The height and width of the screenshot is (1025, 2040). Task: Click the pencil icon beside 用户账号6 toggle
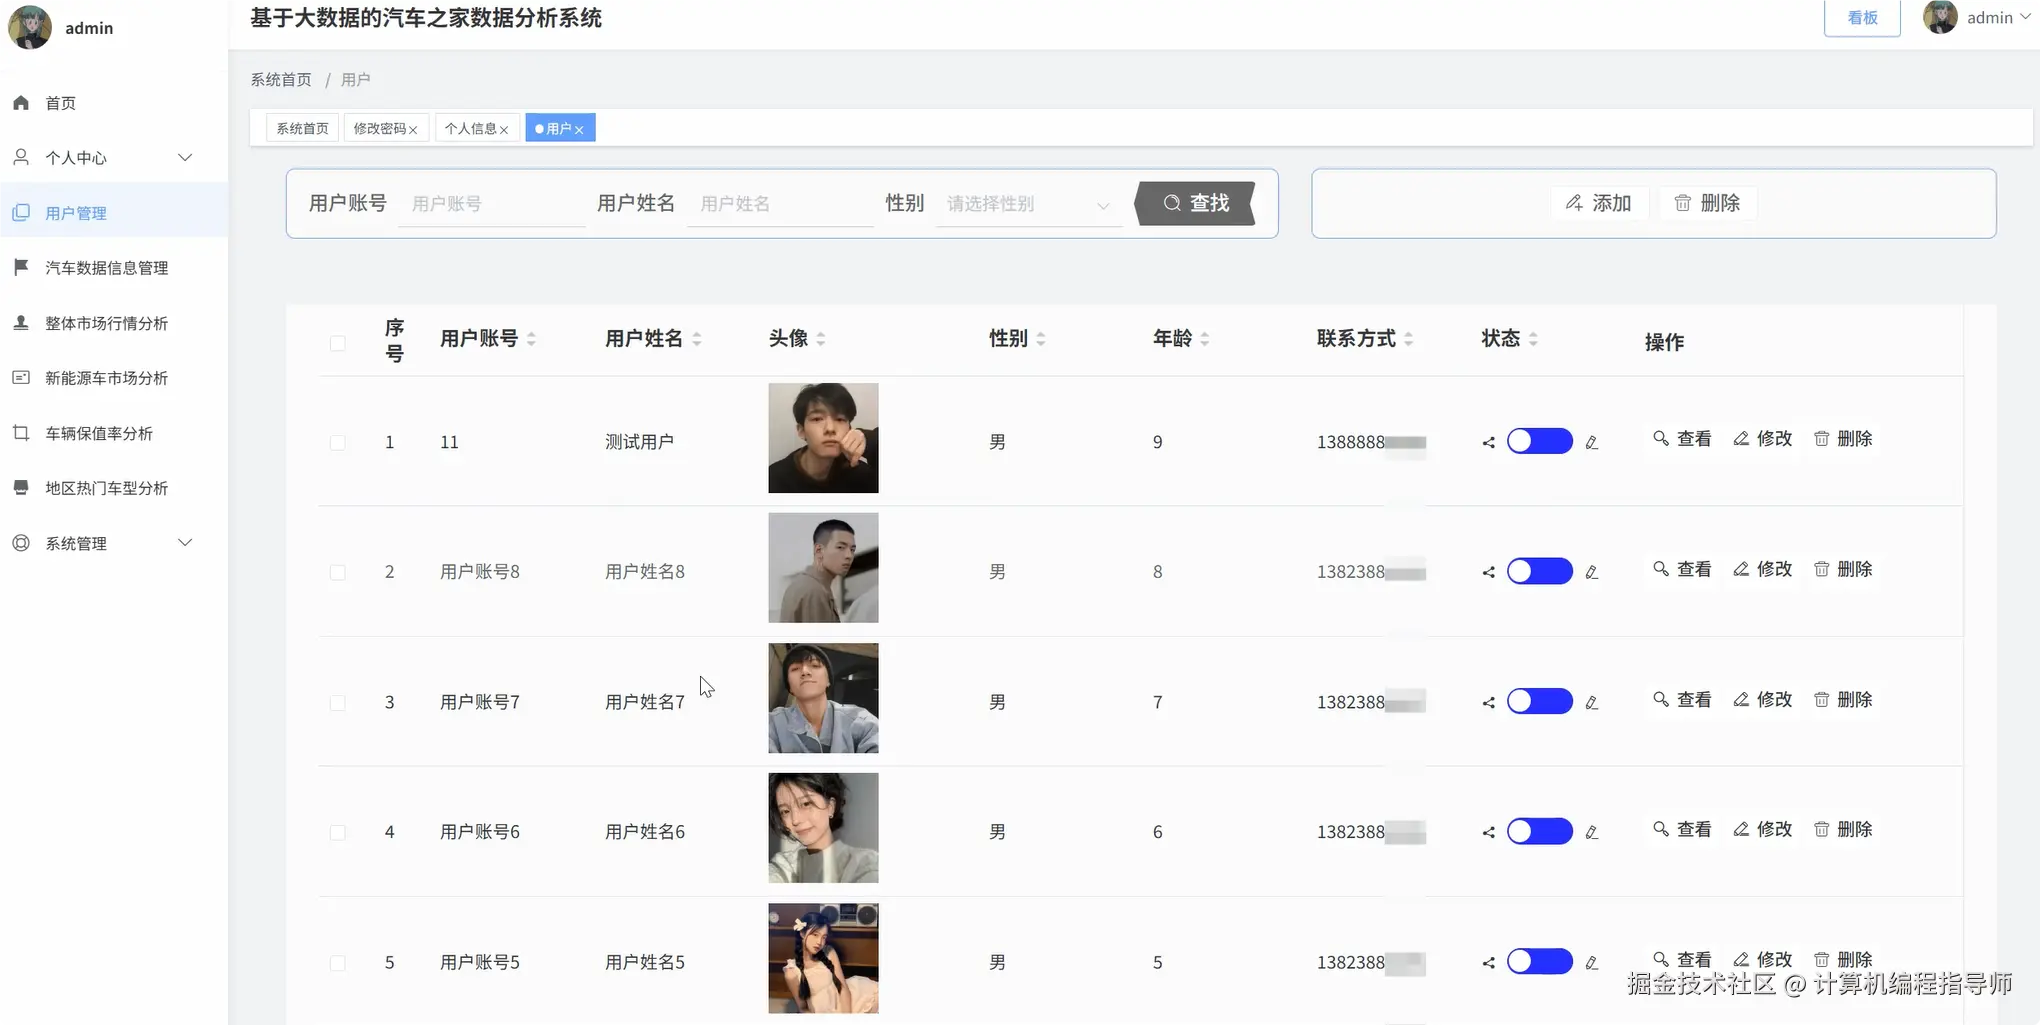click(1592, 832)
